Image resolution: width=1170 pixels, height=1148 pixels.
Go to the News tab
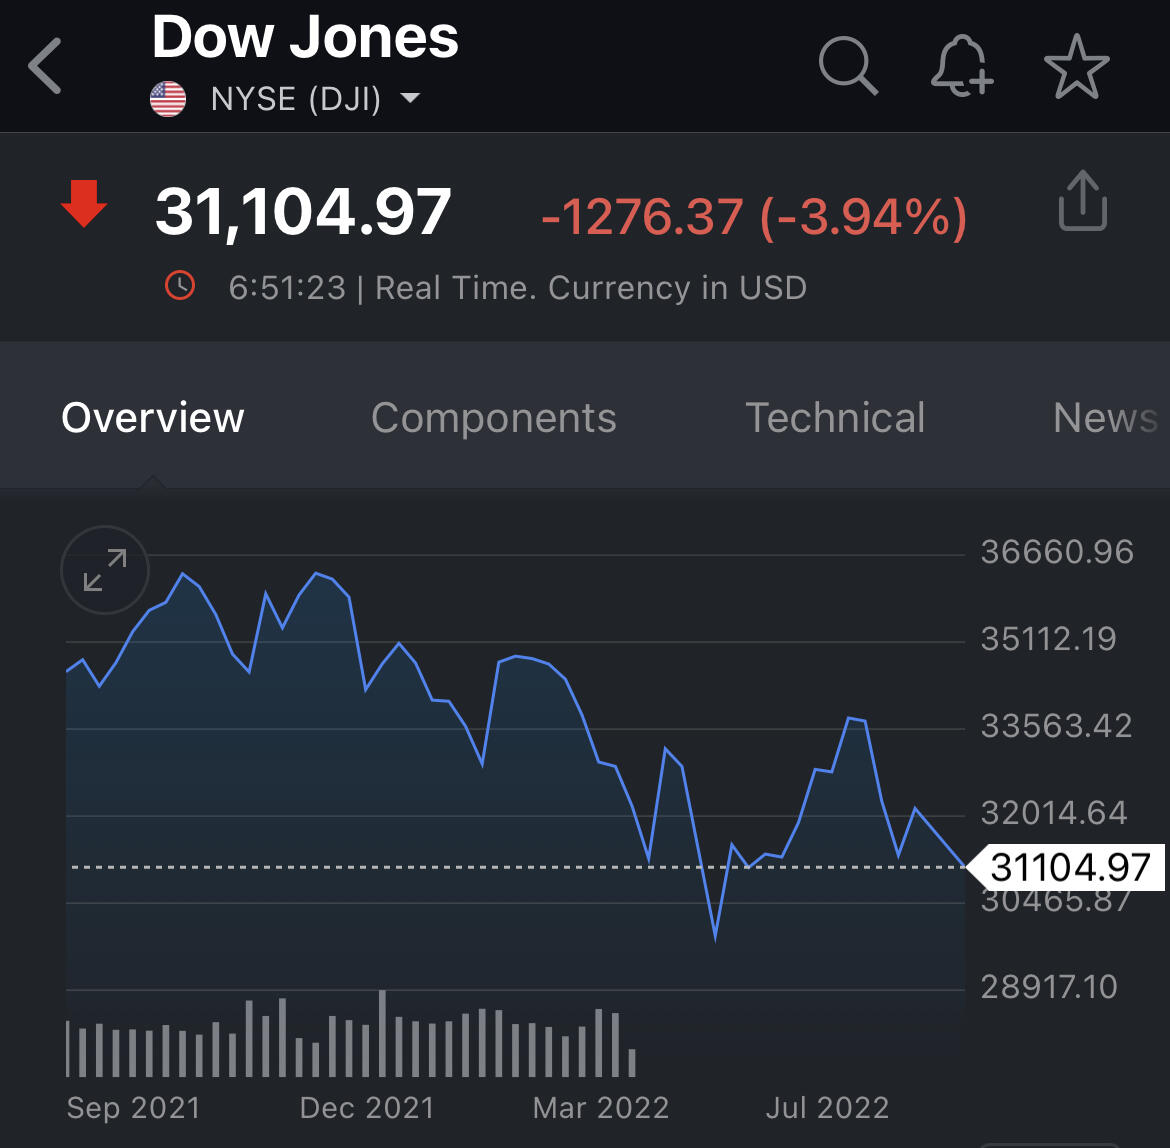pyautogui.click(x=1104, y=418)
